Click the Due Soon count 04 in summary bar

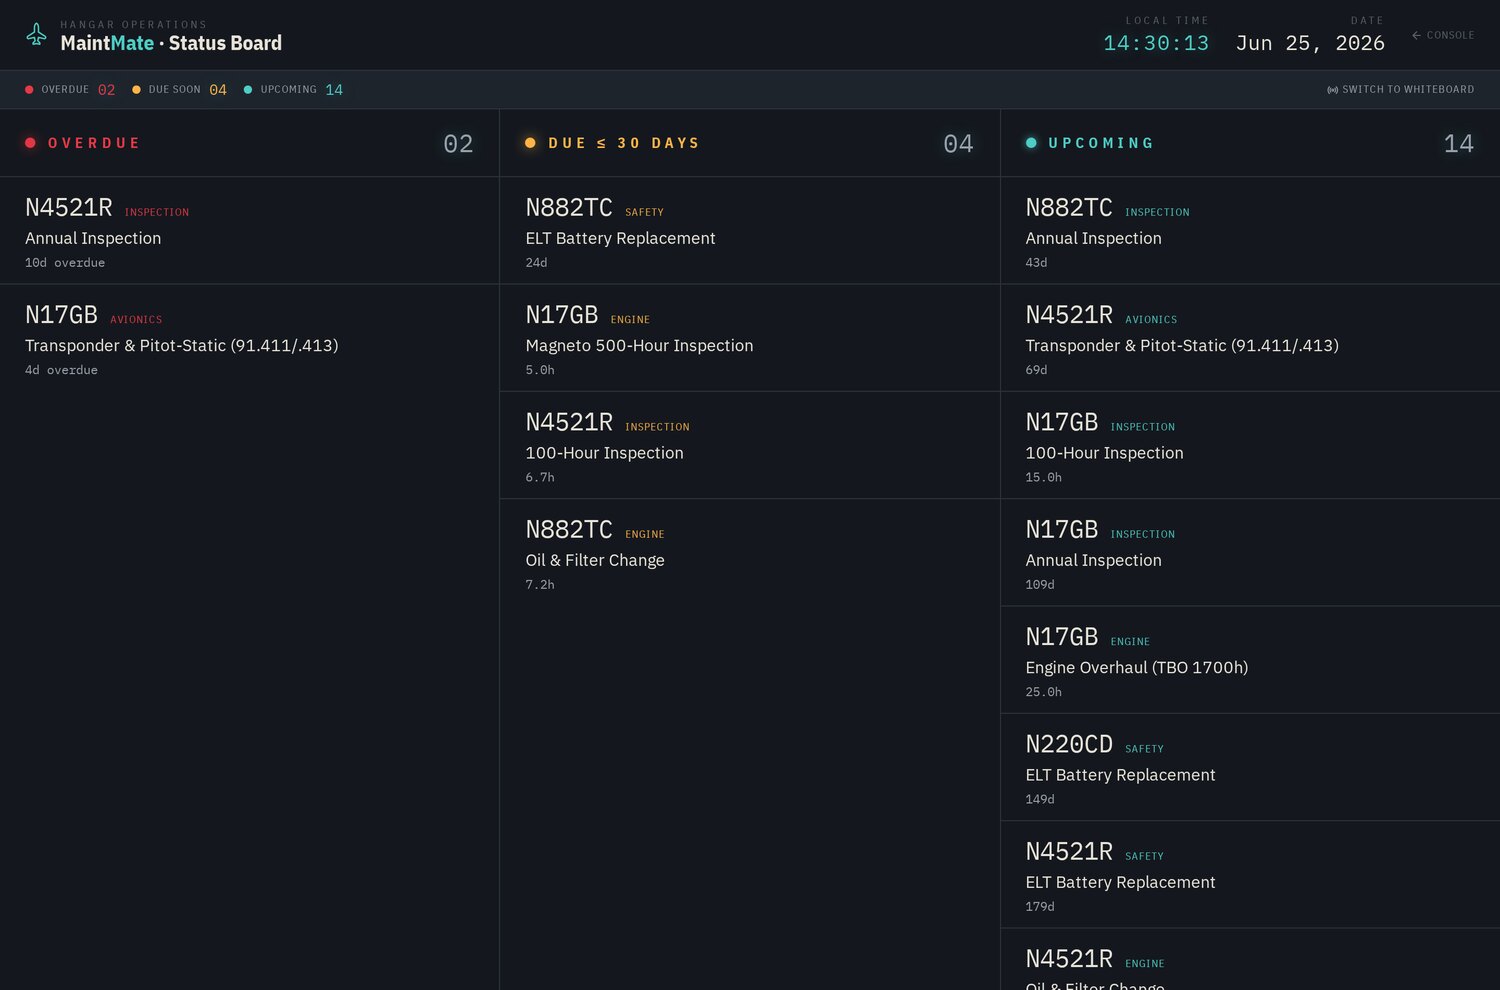pos(218,90)
